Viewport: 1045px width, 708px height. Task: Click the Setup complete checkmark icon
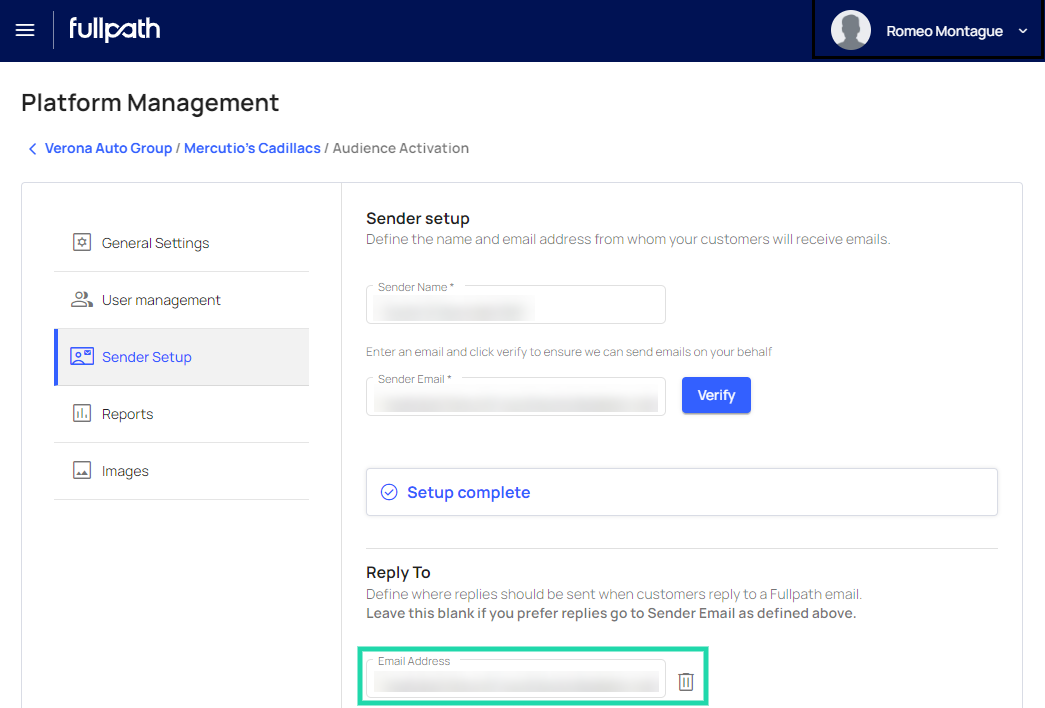click(389, 492)
